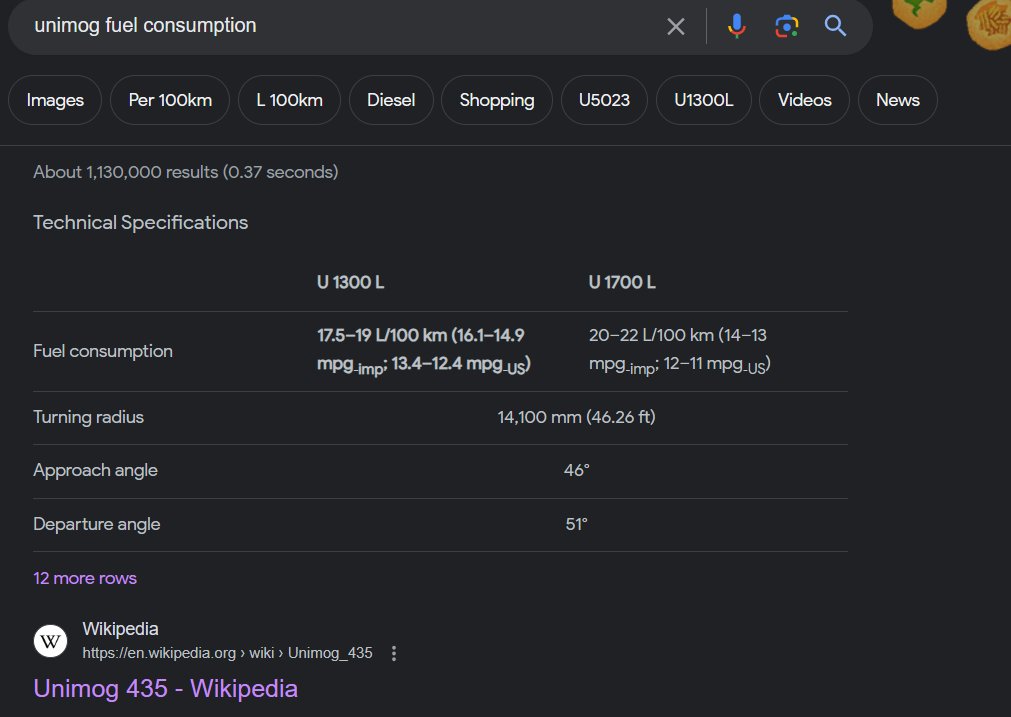The width and height of the screenshot is (1011, 717).
Task: Click the 'U 1300 L' column header
Action: [351, 282]
